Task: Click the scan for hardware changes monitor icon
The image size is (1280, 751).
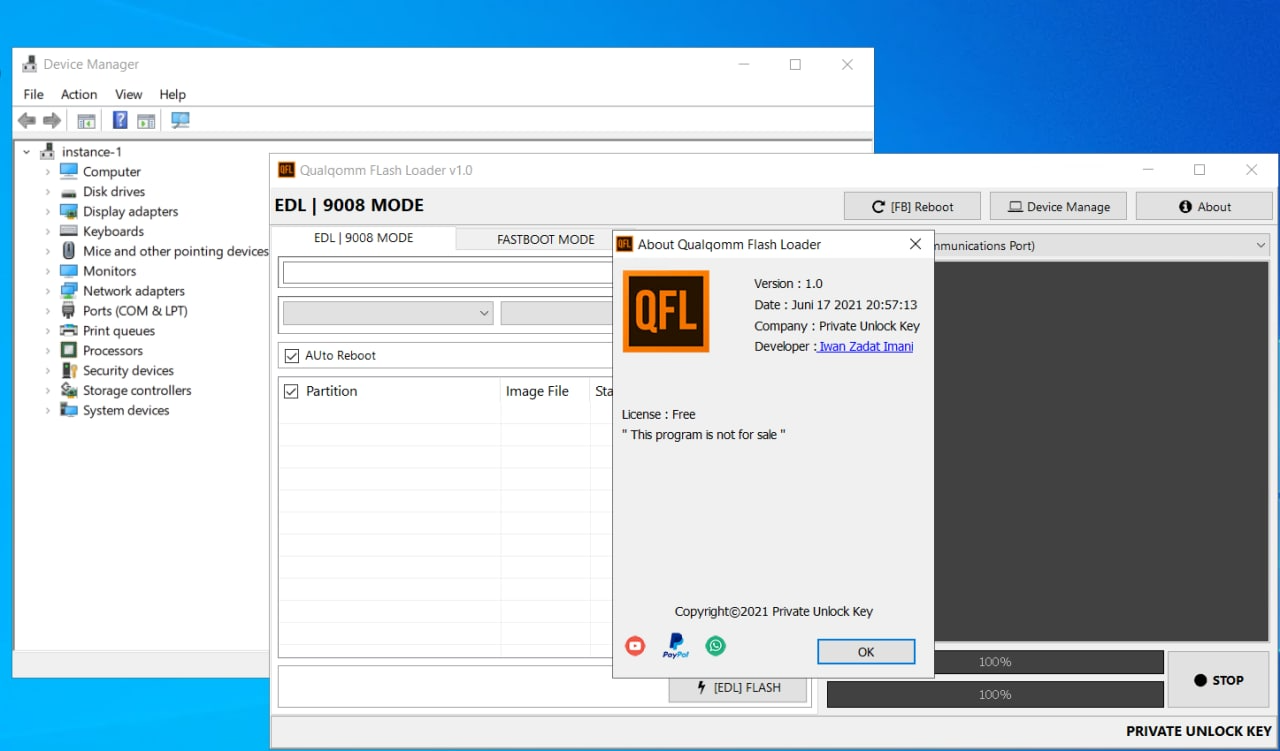Action: point(180,121)
